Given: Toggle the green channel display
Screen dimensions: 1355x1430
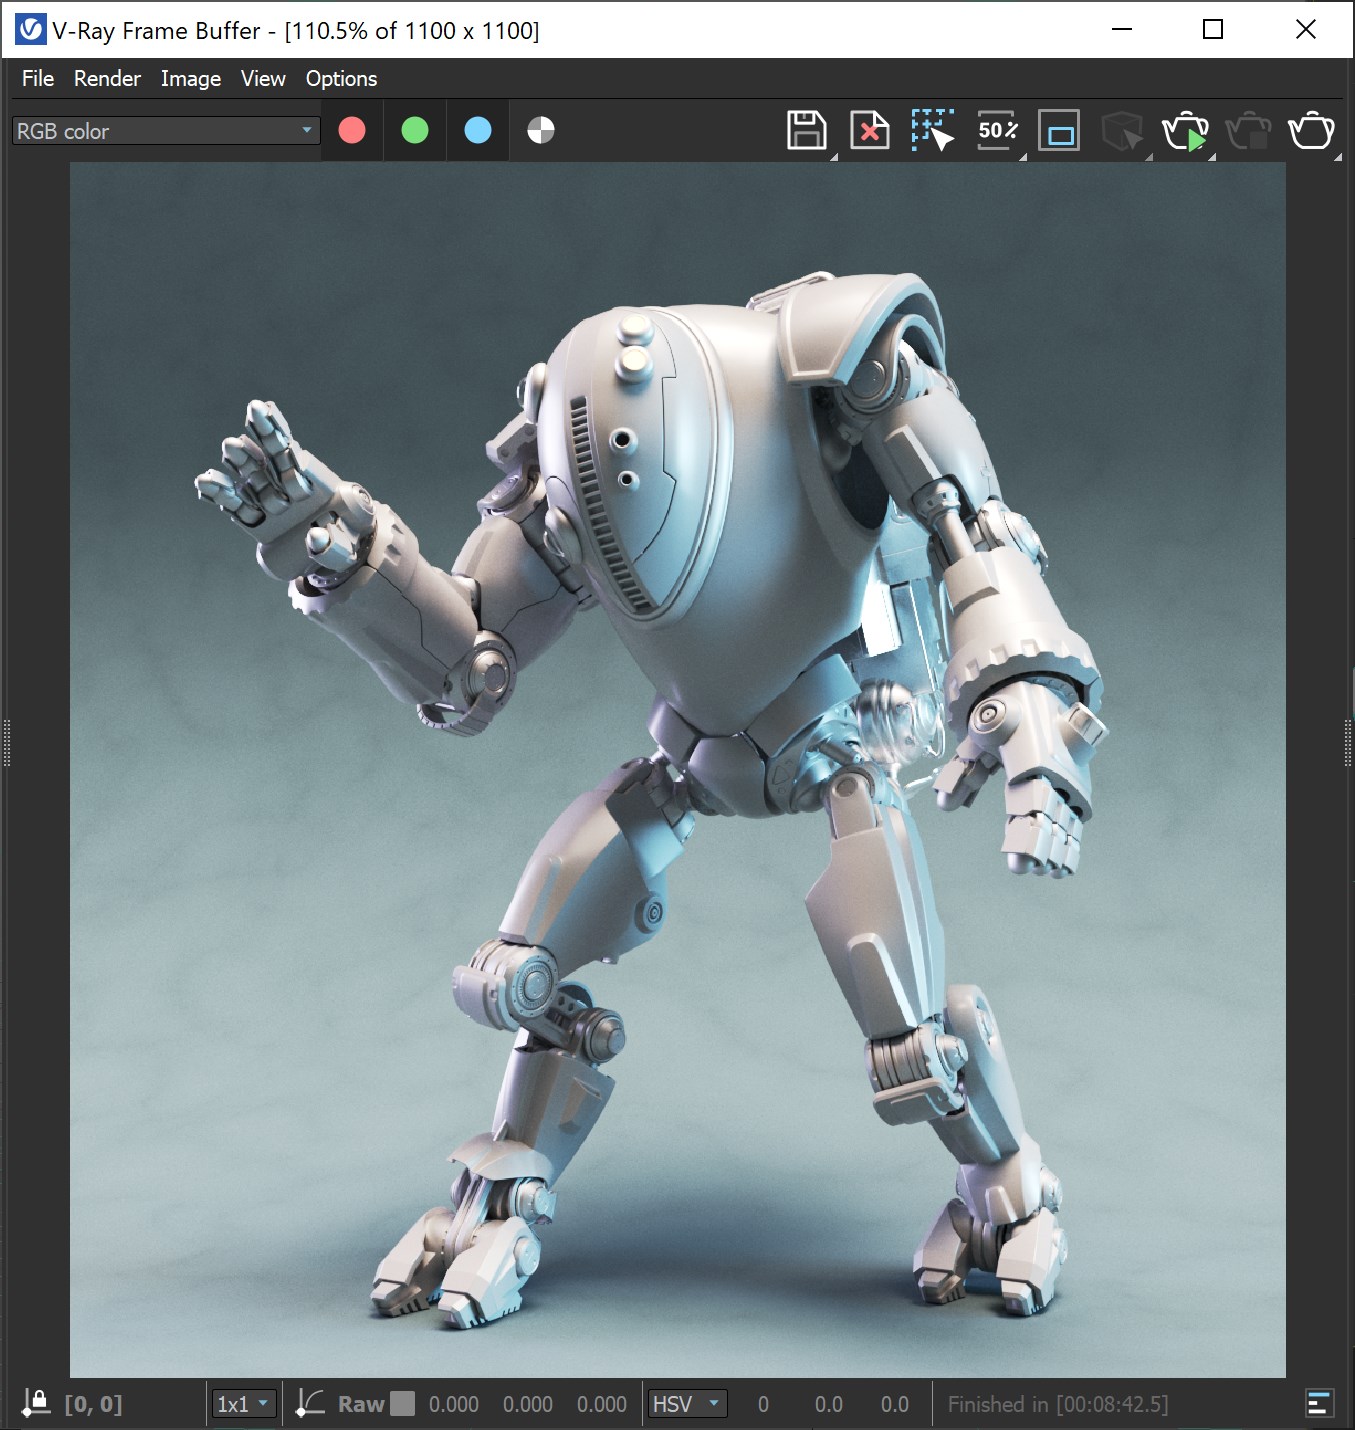Looking at the screenshot, I should point(414,130).
